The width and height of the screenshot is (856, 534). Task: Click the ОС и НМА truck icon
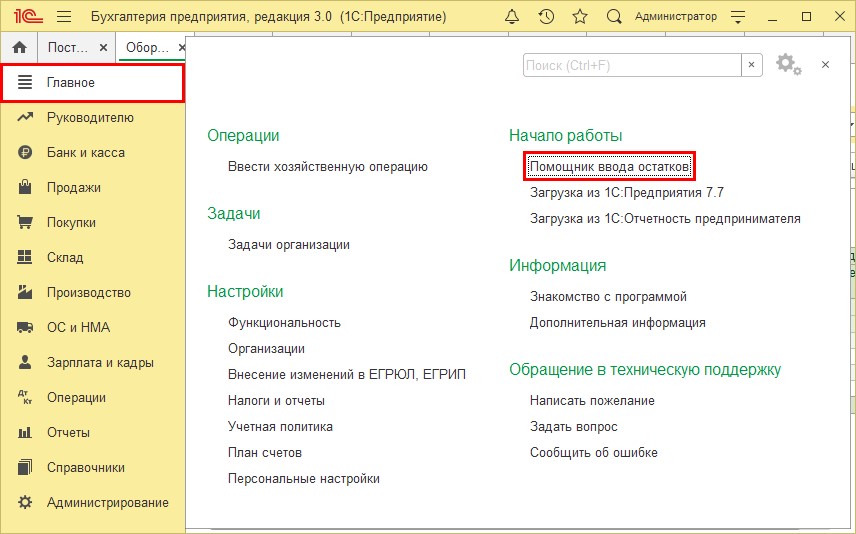(x=25, y=327)
